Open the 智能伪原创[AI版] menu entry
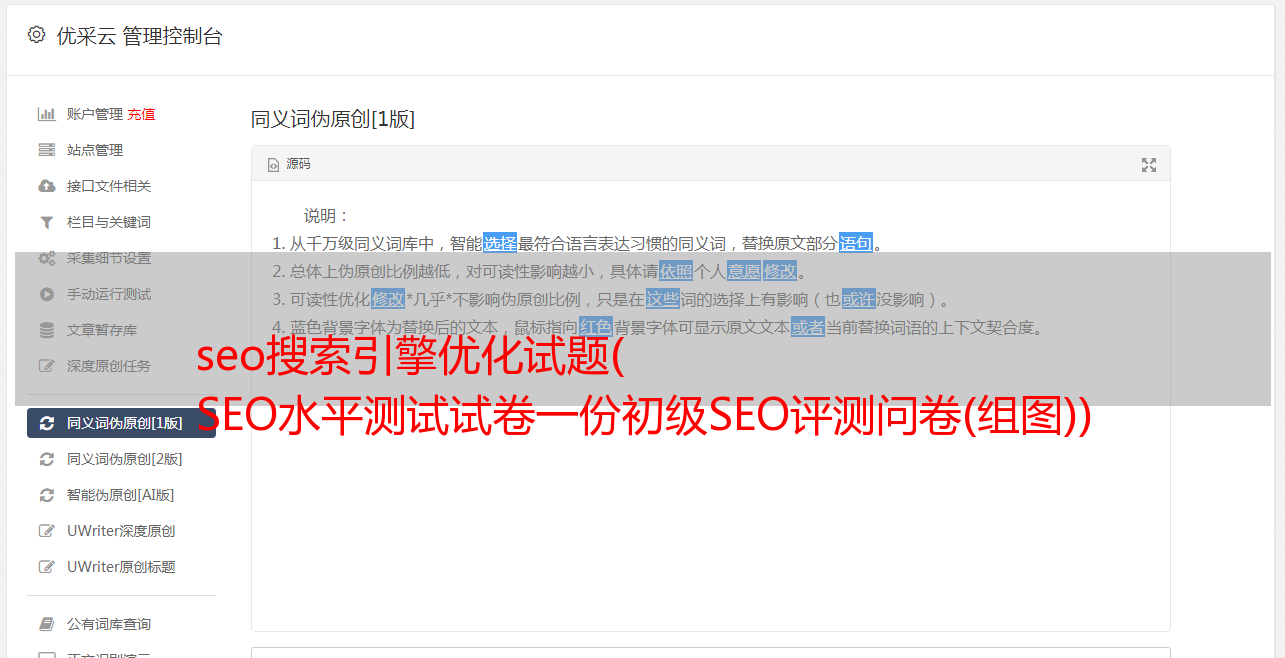 tap(121, 495)
